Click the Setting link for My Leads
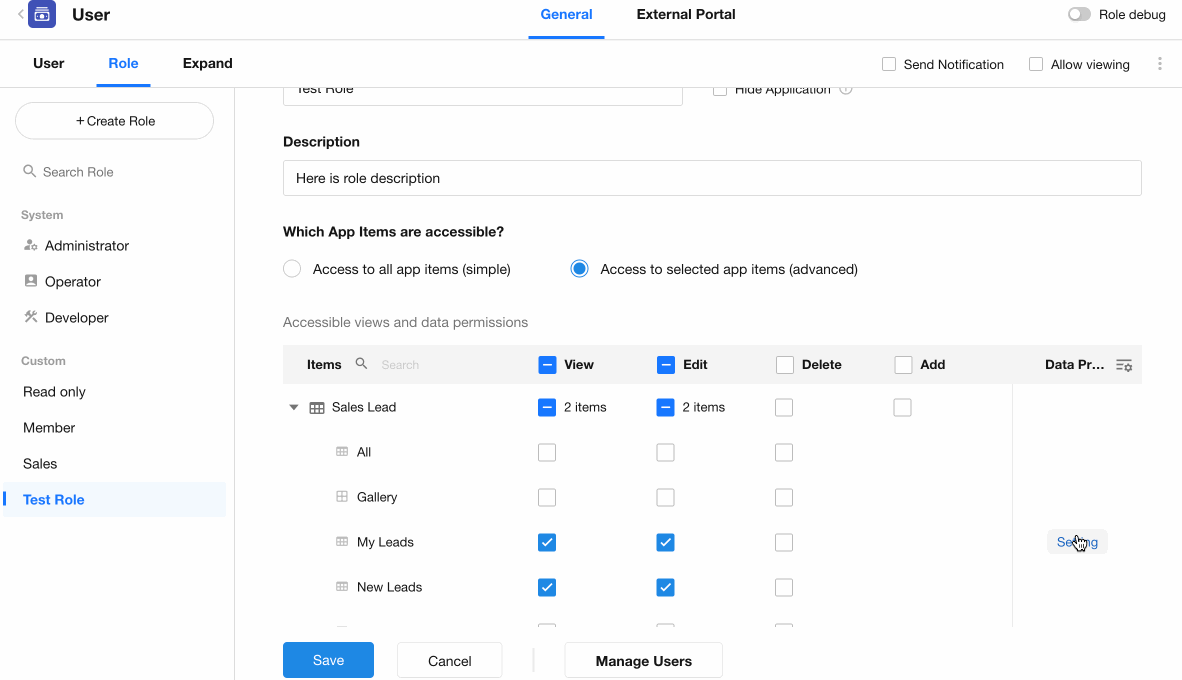1182x680 pixels. point(1077,542)
